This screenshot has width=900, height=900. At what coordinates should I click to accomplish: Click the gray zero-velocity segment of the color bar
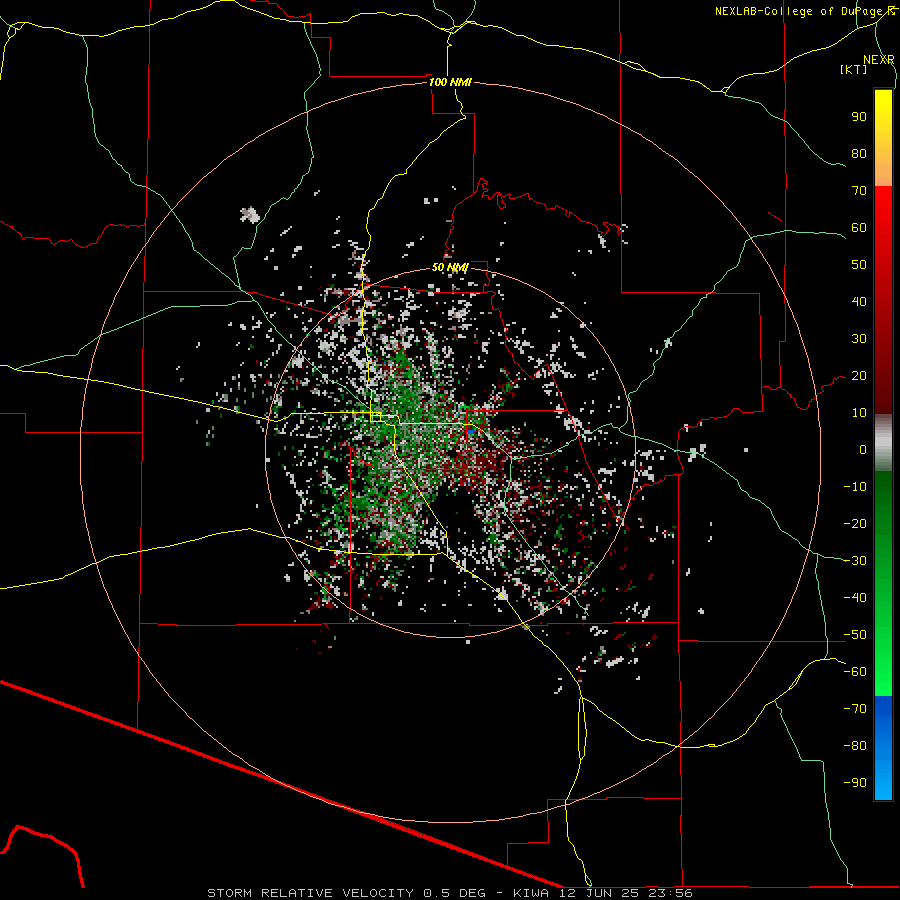coord(883,443)
